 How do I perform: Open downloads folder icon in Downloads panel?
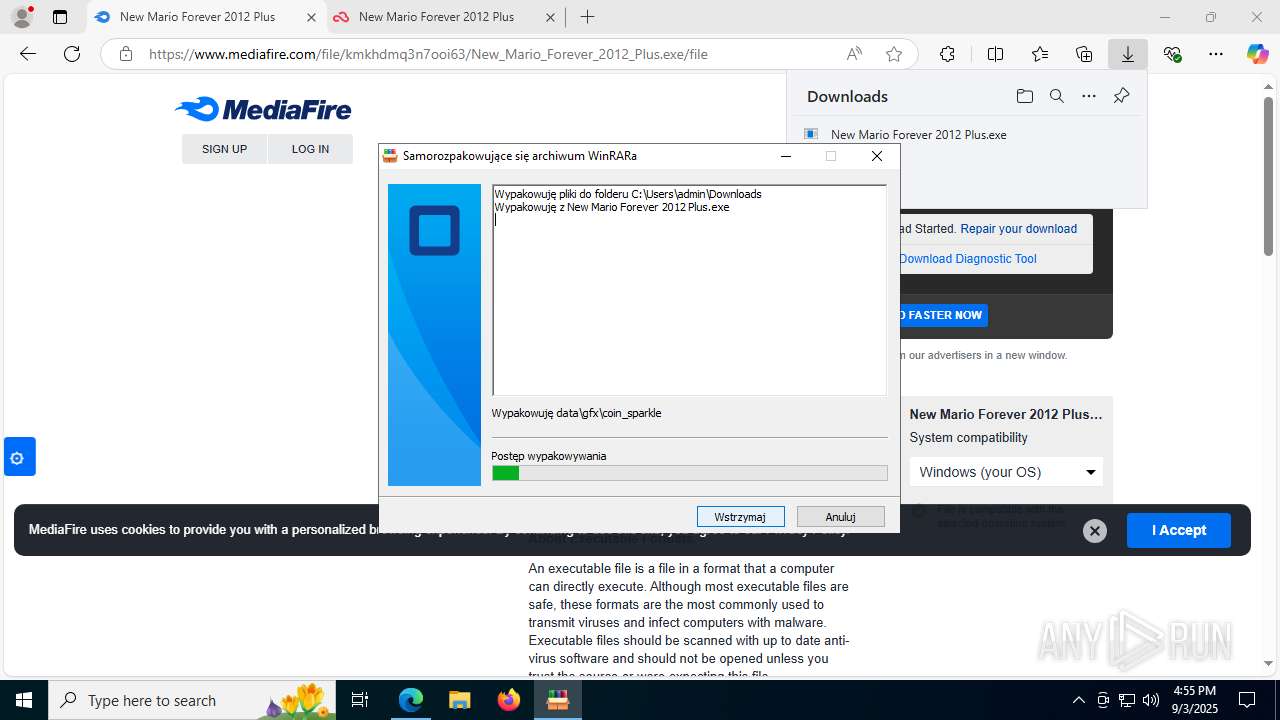tap(1024, 96)
